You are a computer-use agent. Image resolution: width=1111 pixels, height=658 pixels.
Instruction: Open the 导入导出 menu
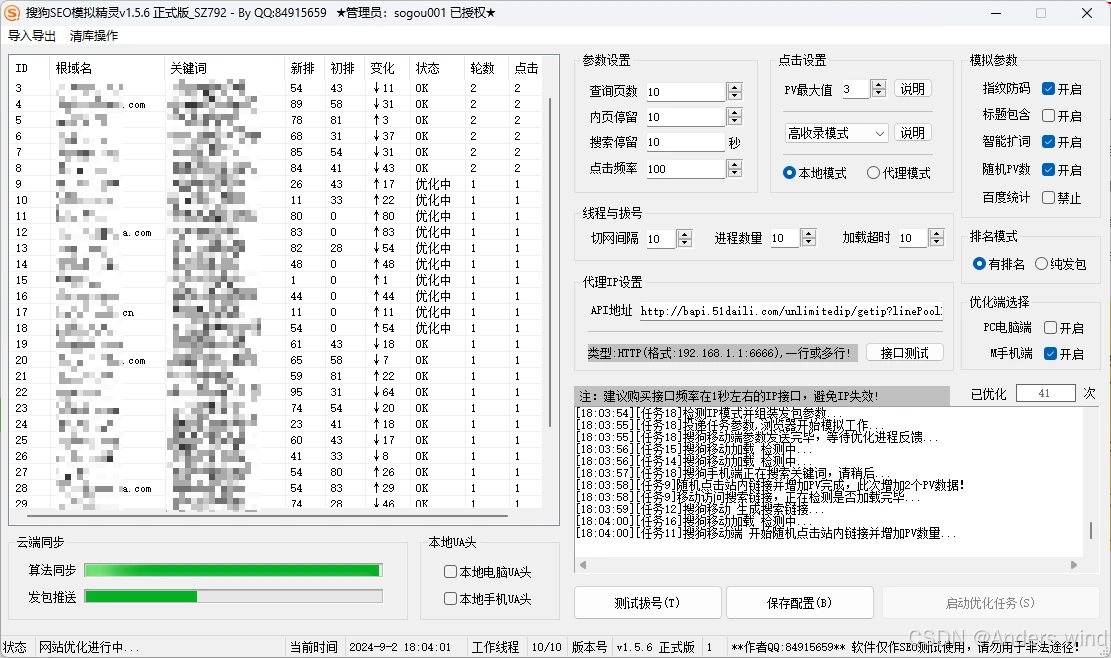click(x=32, y=36)
